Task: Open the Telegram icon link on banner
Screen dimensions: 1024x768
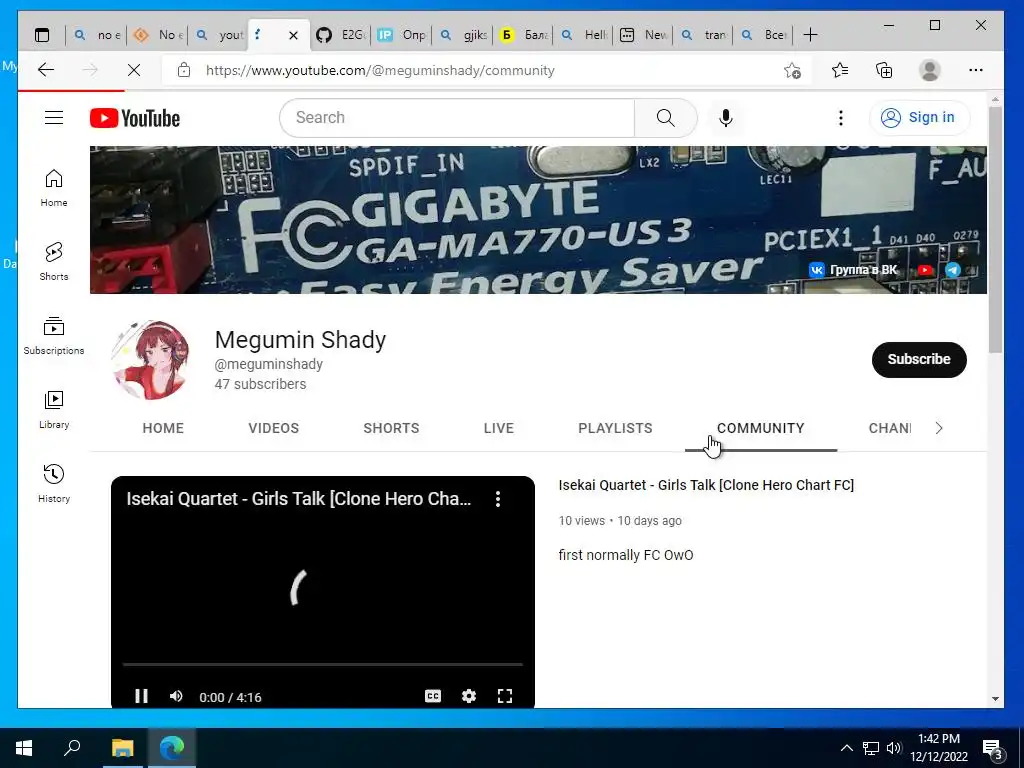Action: coord(953,270)
